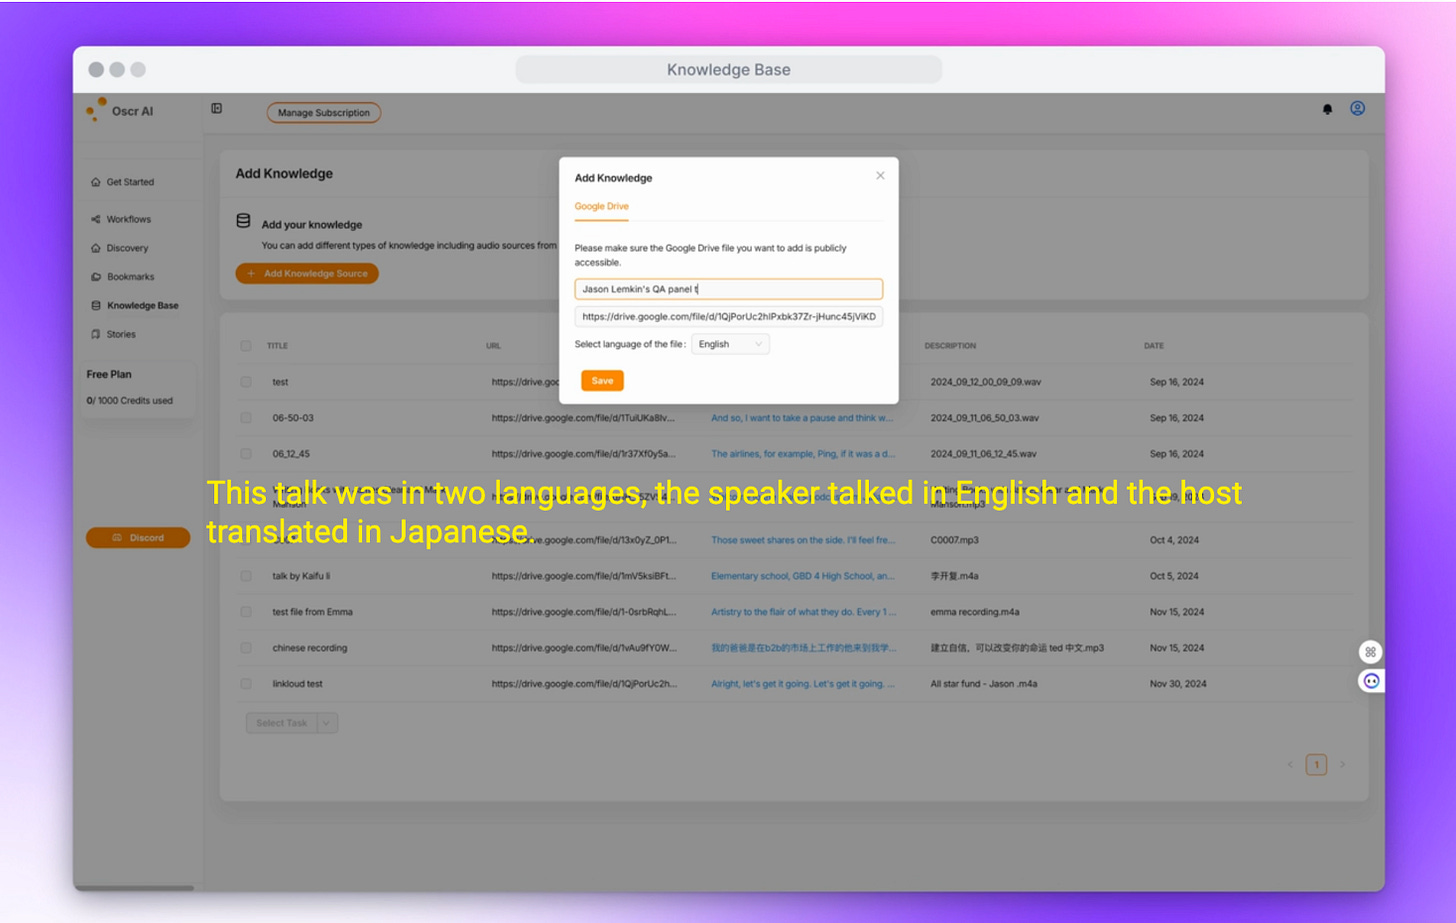Check the box for 'test file from Emma'
Screen dimensions: 1456x923
click(x=246, y=612)
